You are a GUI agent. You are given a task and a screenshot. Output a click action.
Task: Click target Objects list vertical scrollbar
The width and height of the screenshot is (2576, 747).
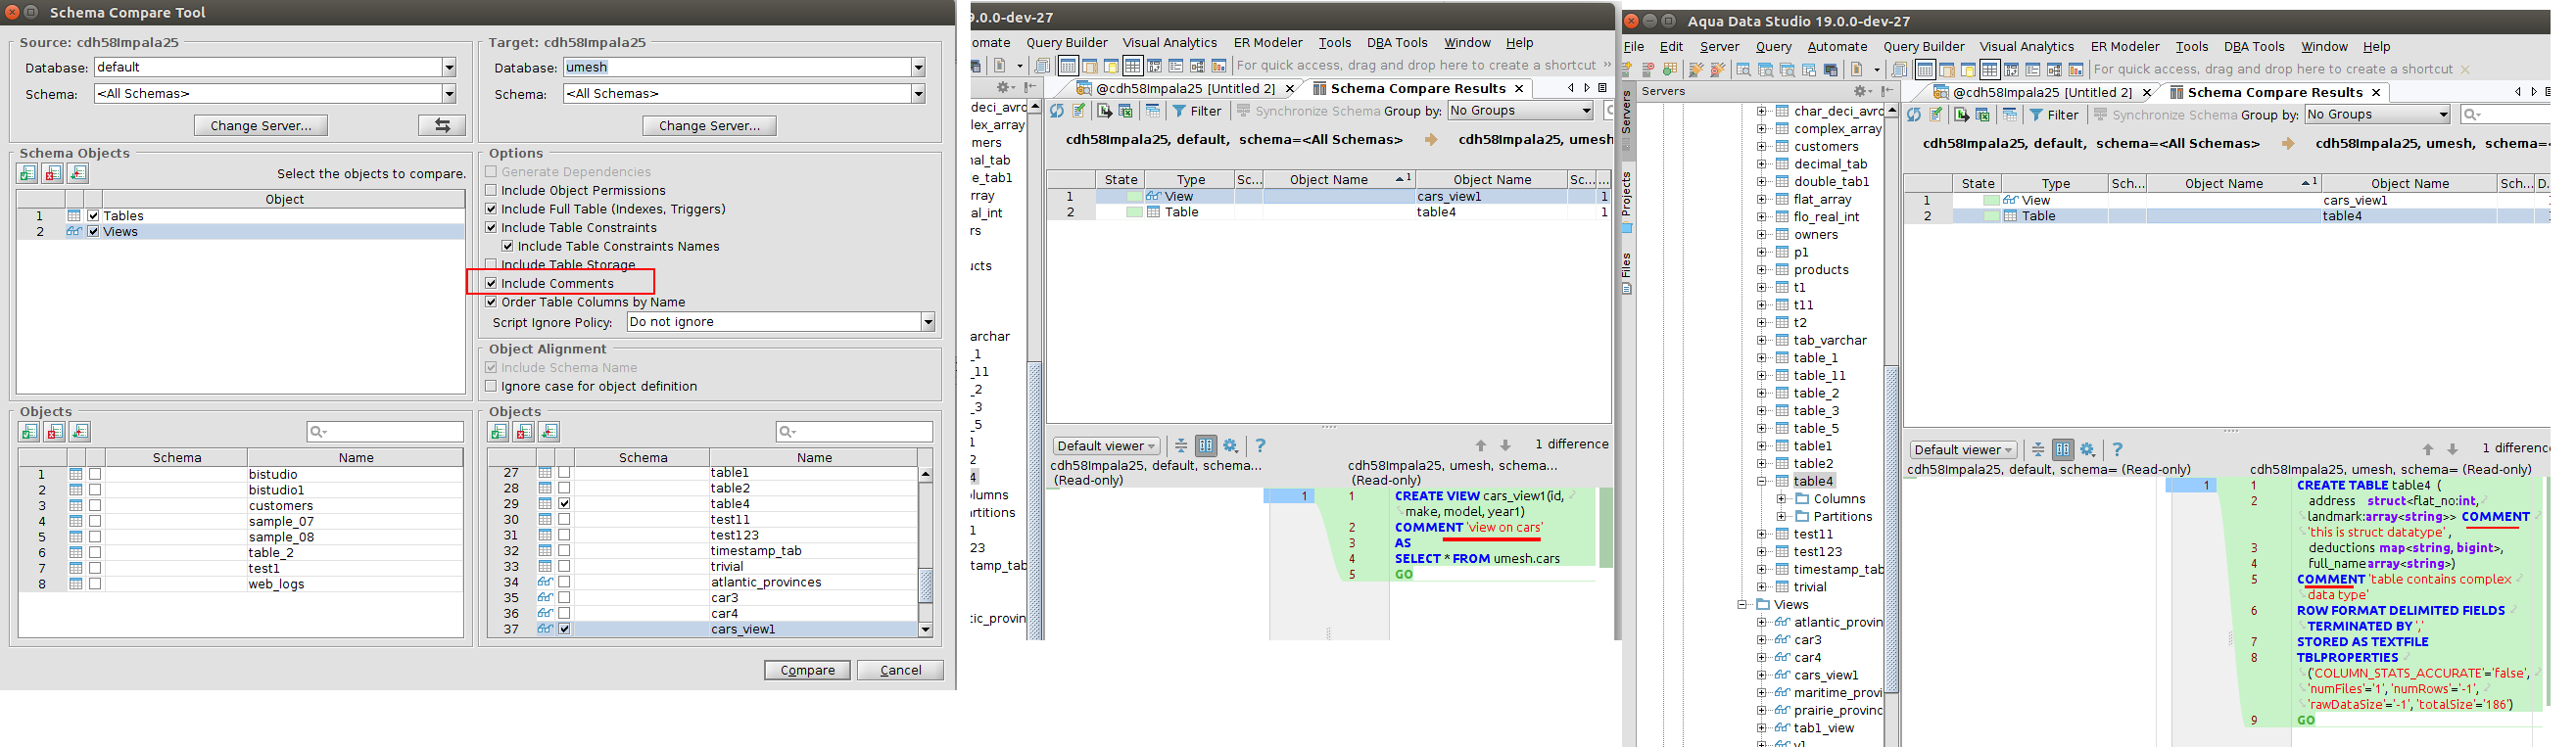pos(925,550)
